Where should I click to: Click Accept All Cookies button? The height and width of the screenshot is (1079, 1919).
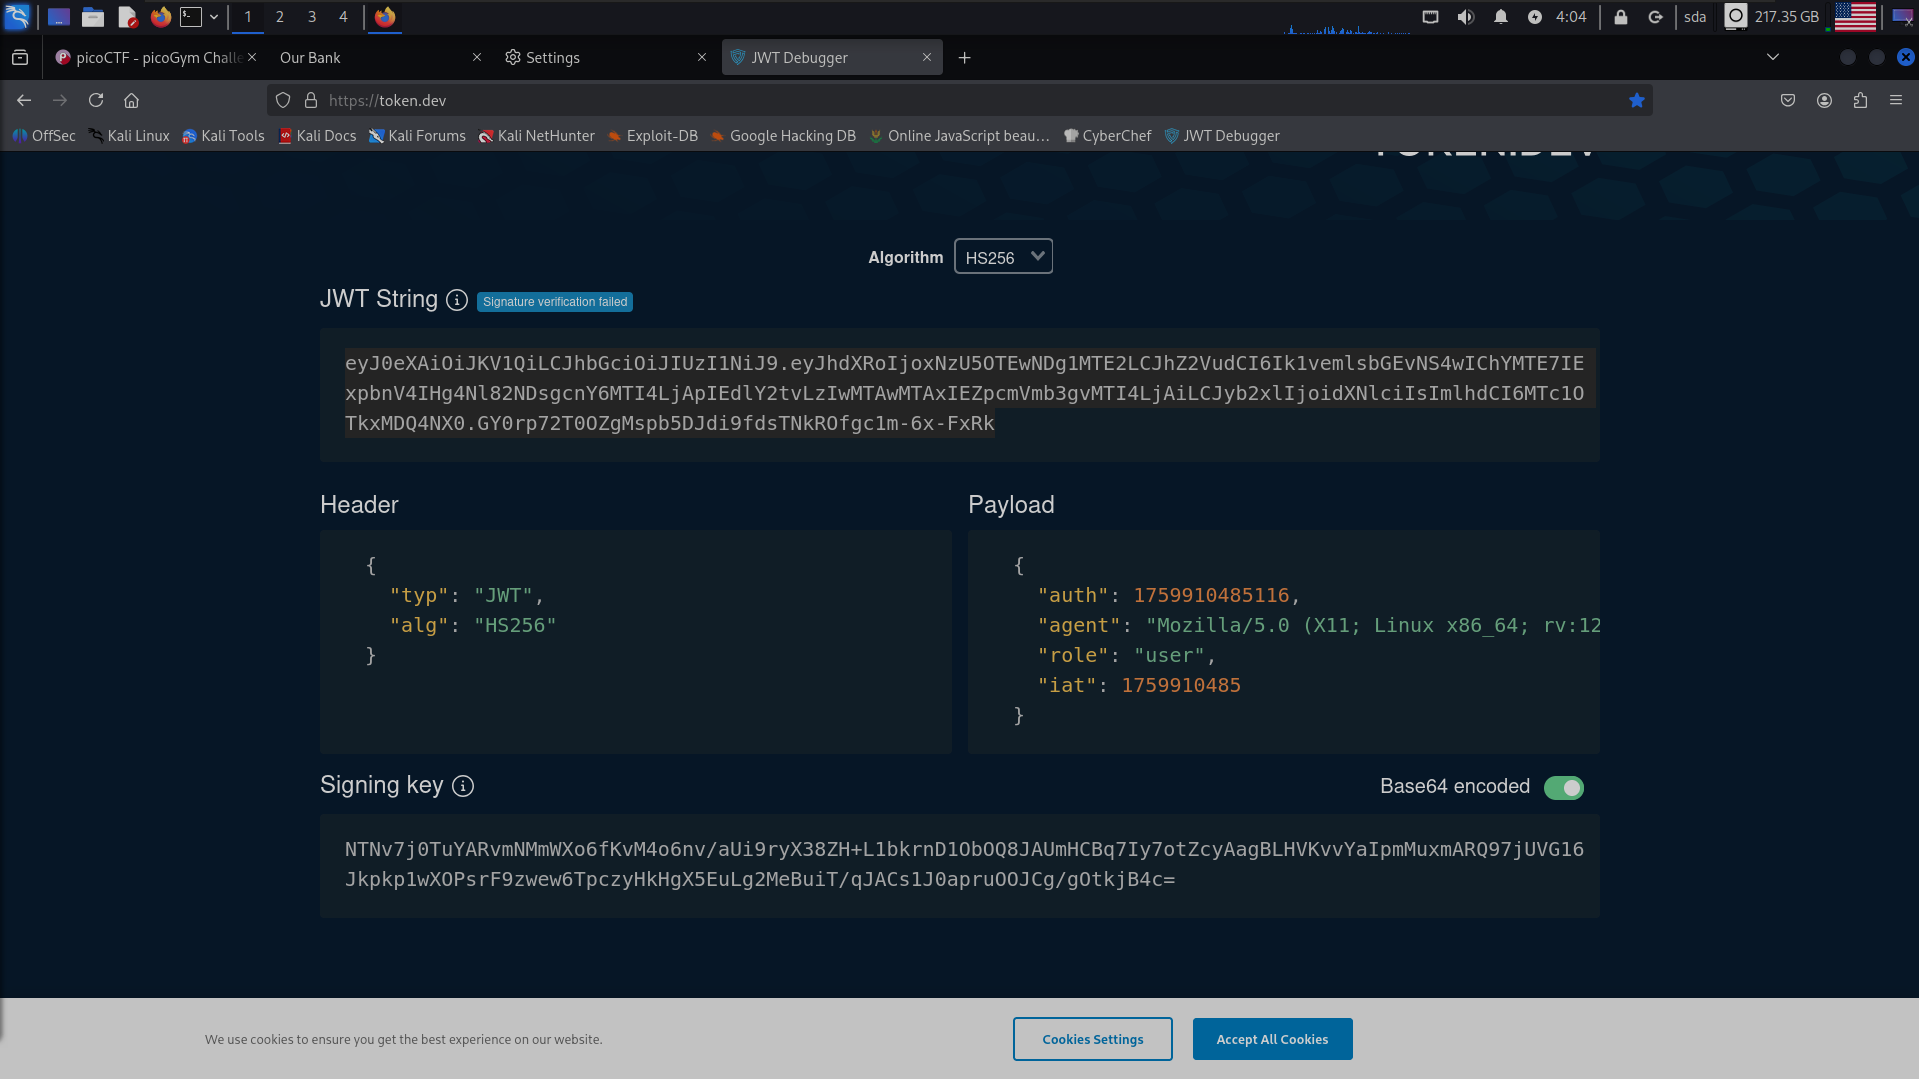pyautogui.click(x=1272, y=1039)
